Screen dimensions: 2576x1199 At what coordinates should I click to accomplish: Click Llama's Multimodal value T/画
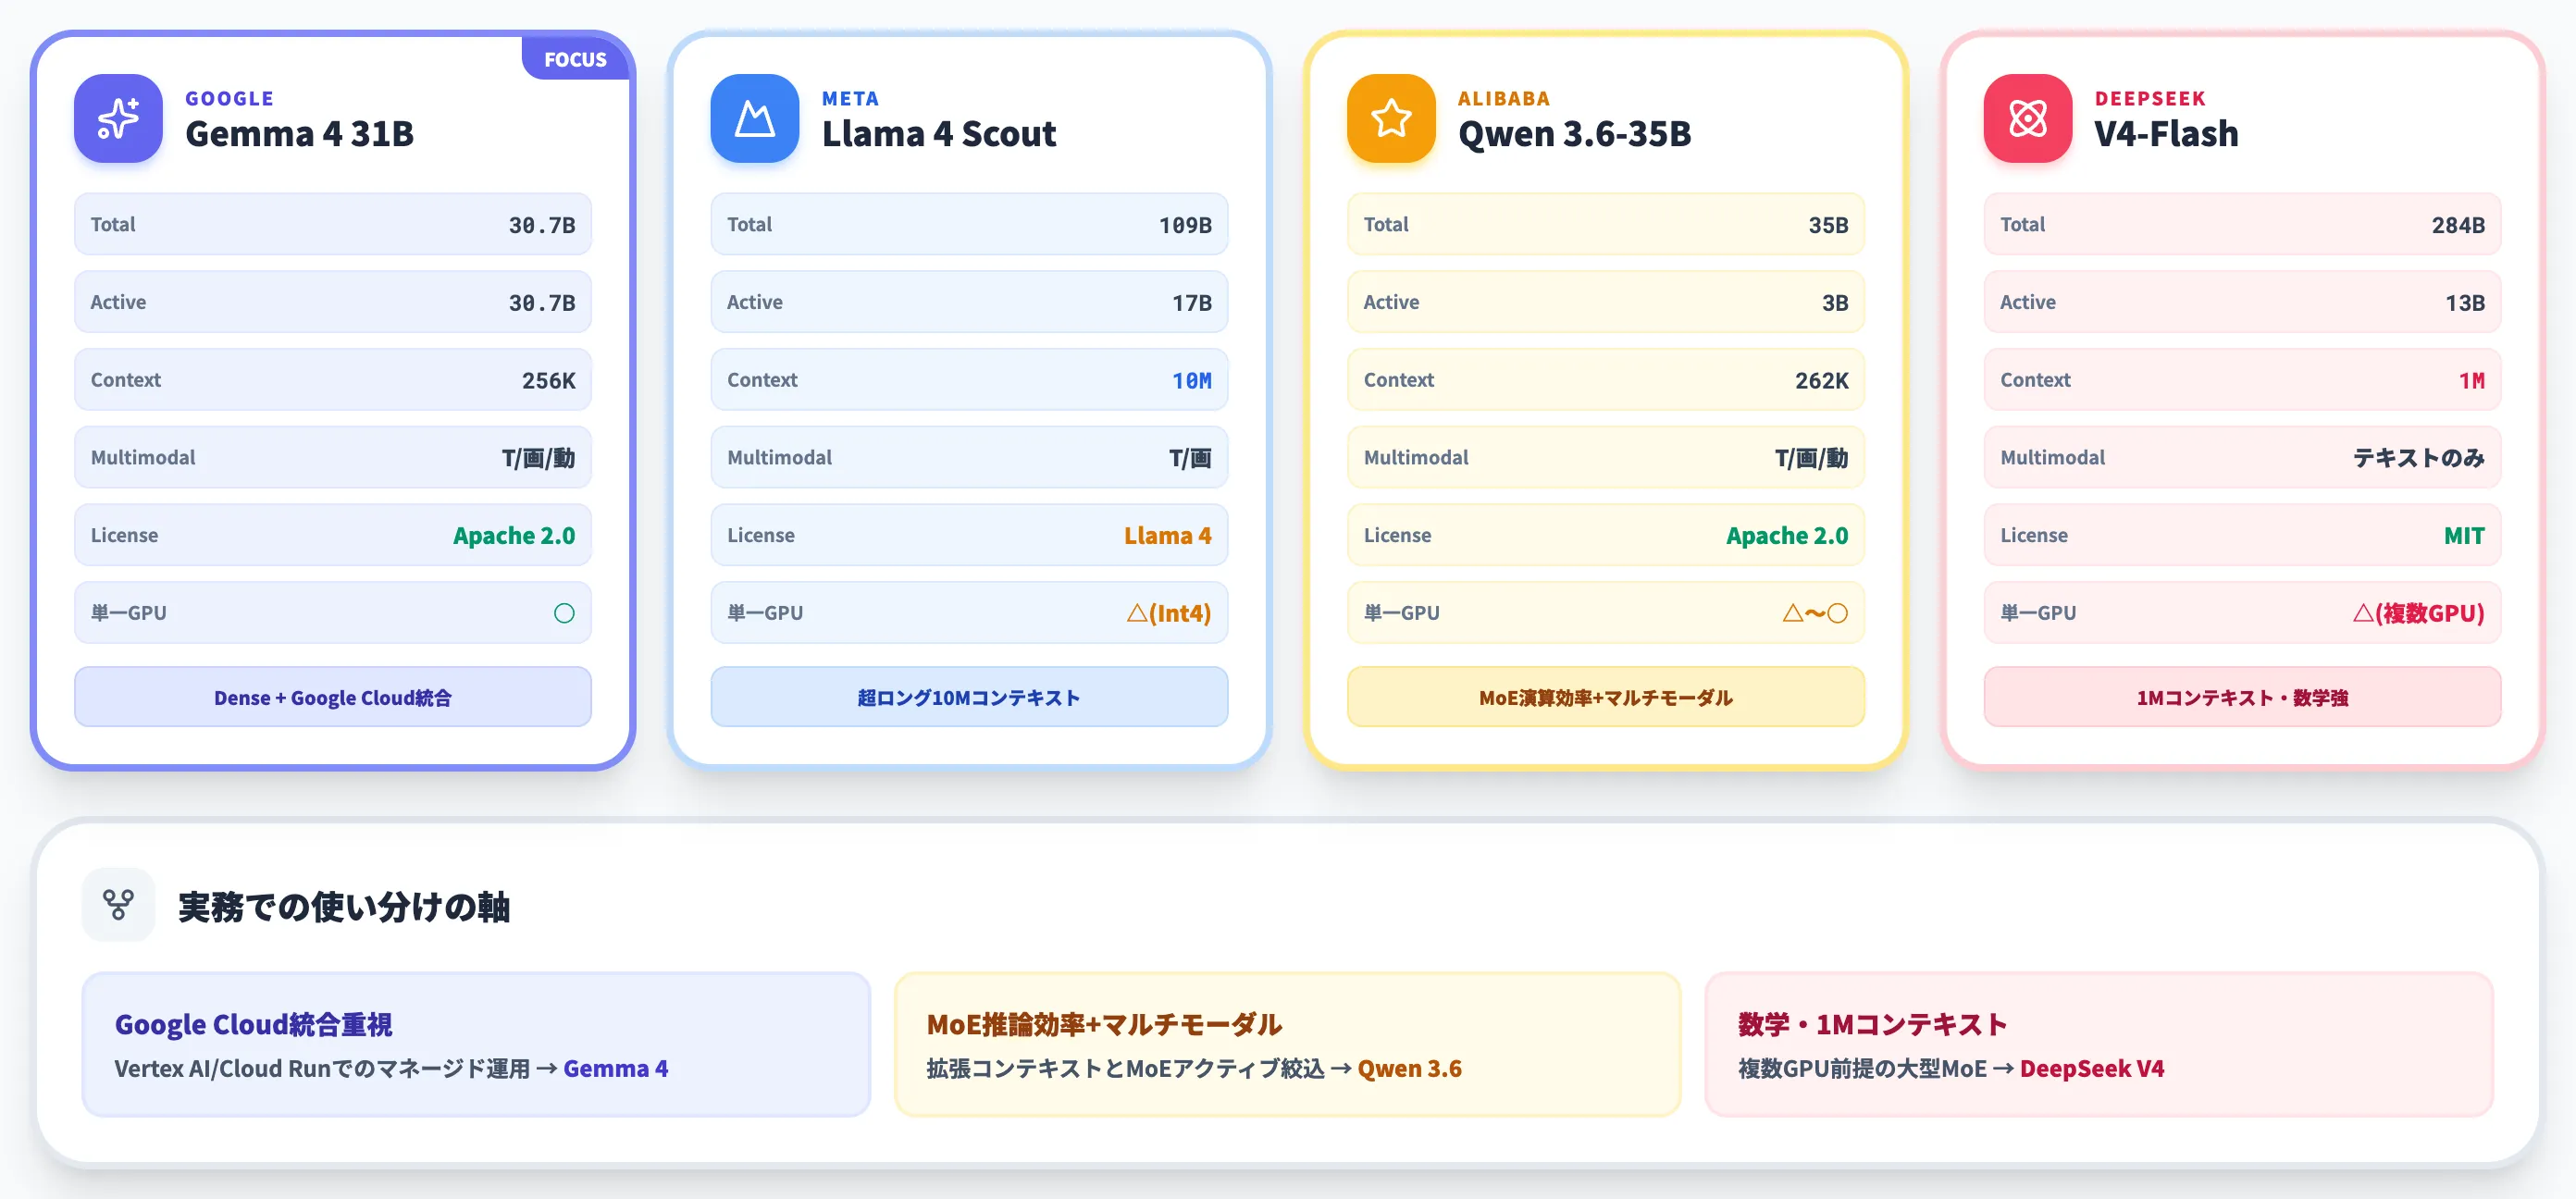click(x=1190, y=458)
